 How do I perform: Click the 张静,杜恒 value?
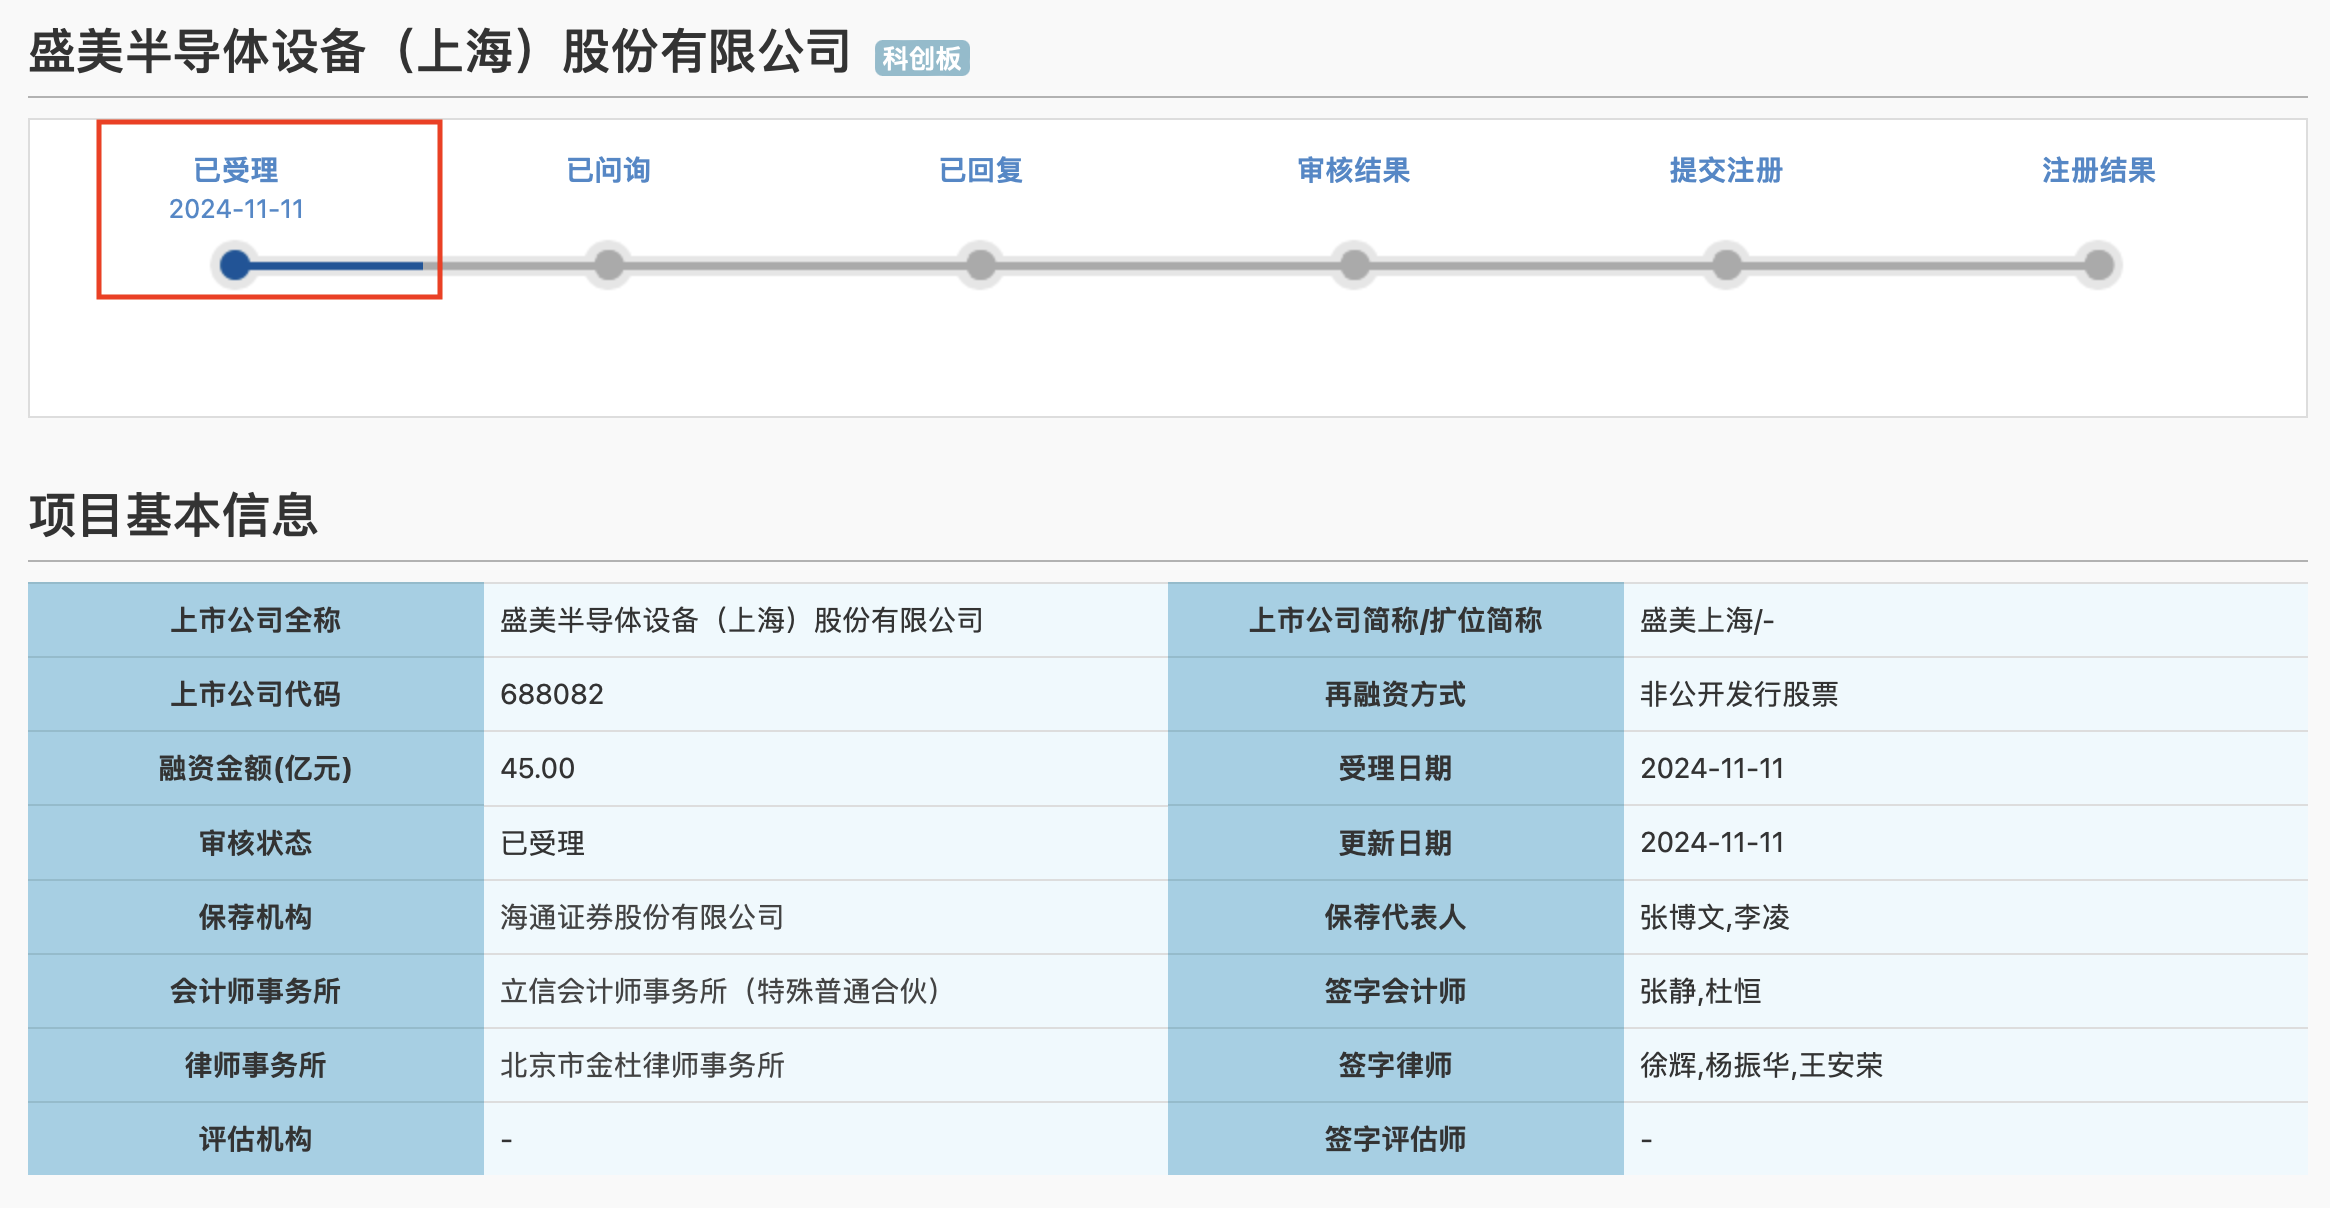pyautogui.click(x=1700, y=991)
